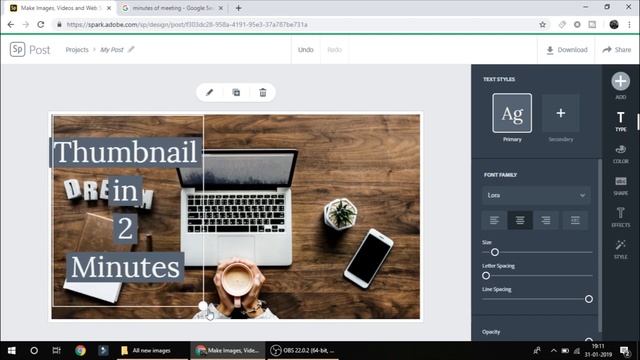
Task: Click the browser address bar
Action: coord(298,24)
